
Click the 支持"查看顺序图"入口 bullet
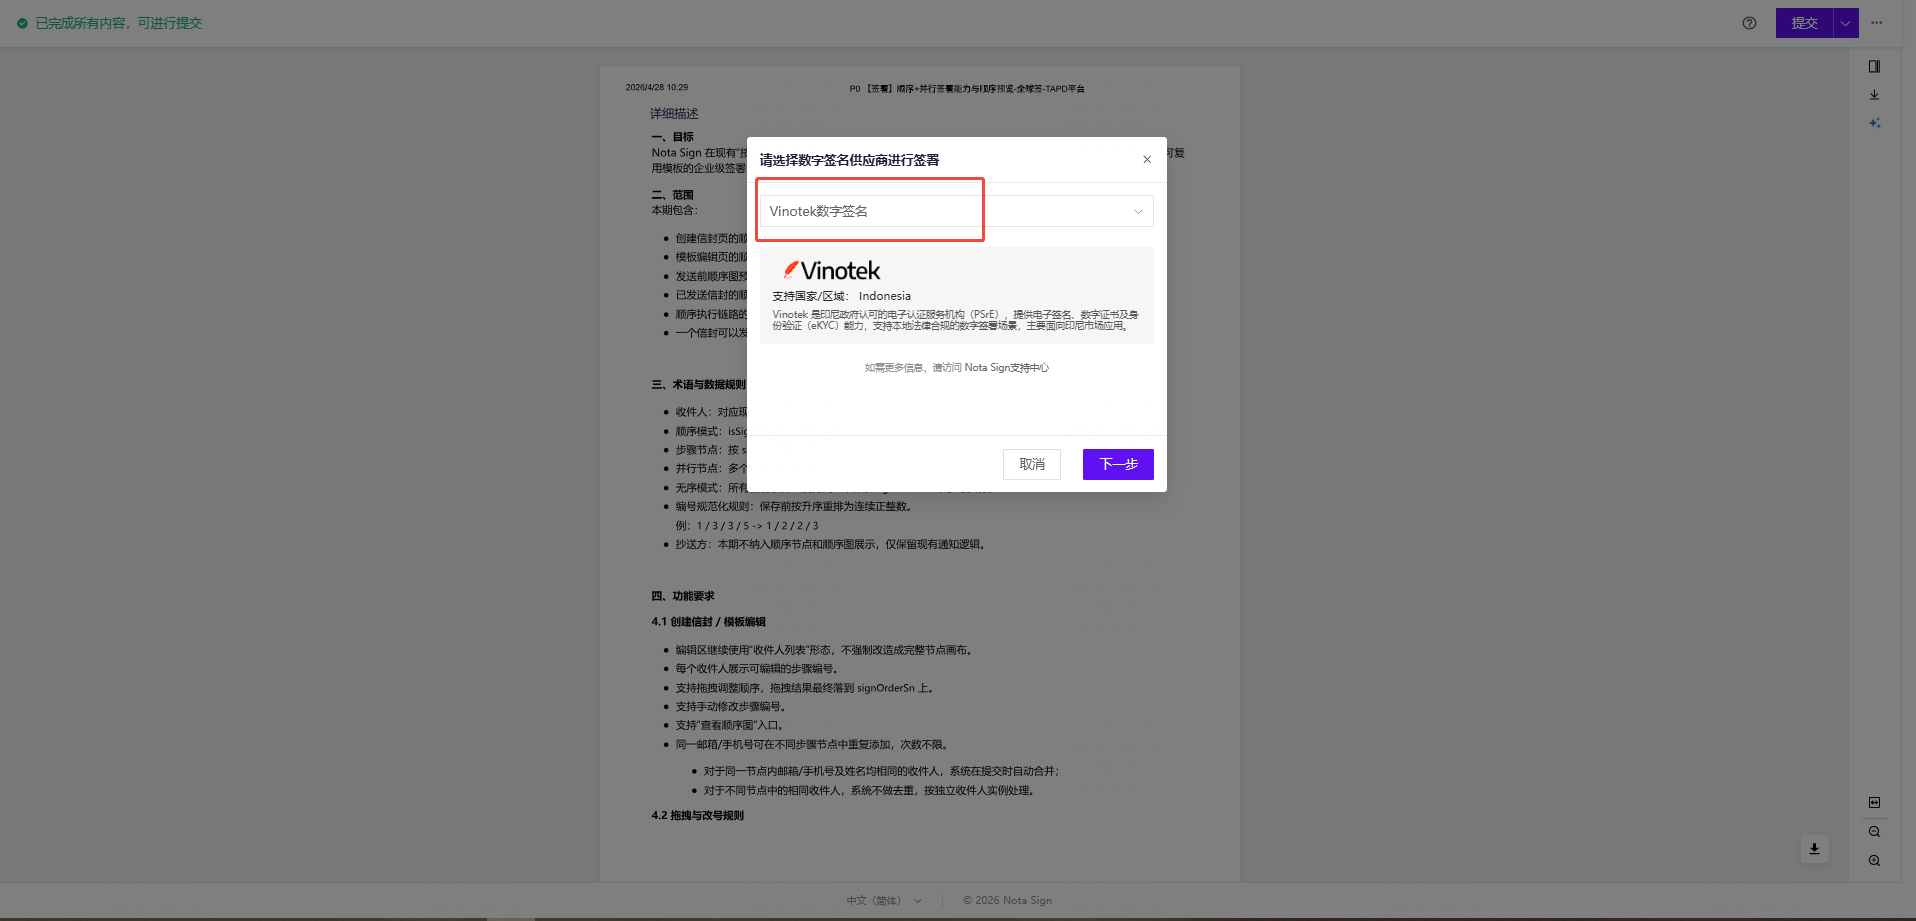tap(729, 726)
